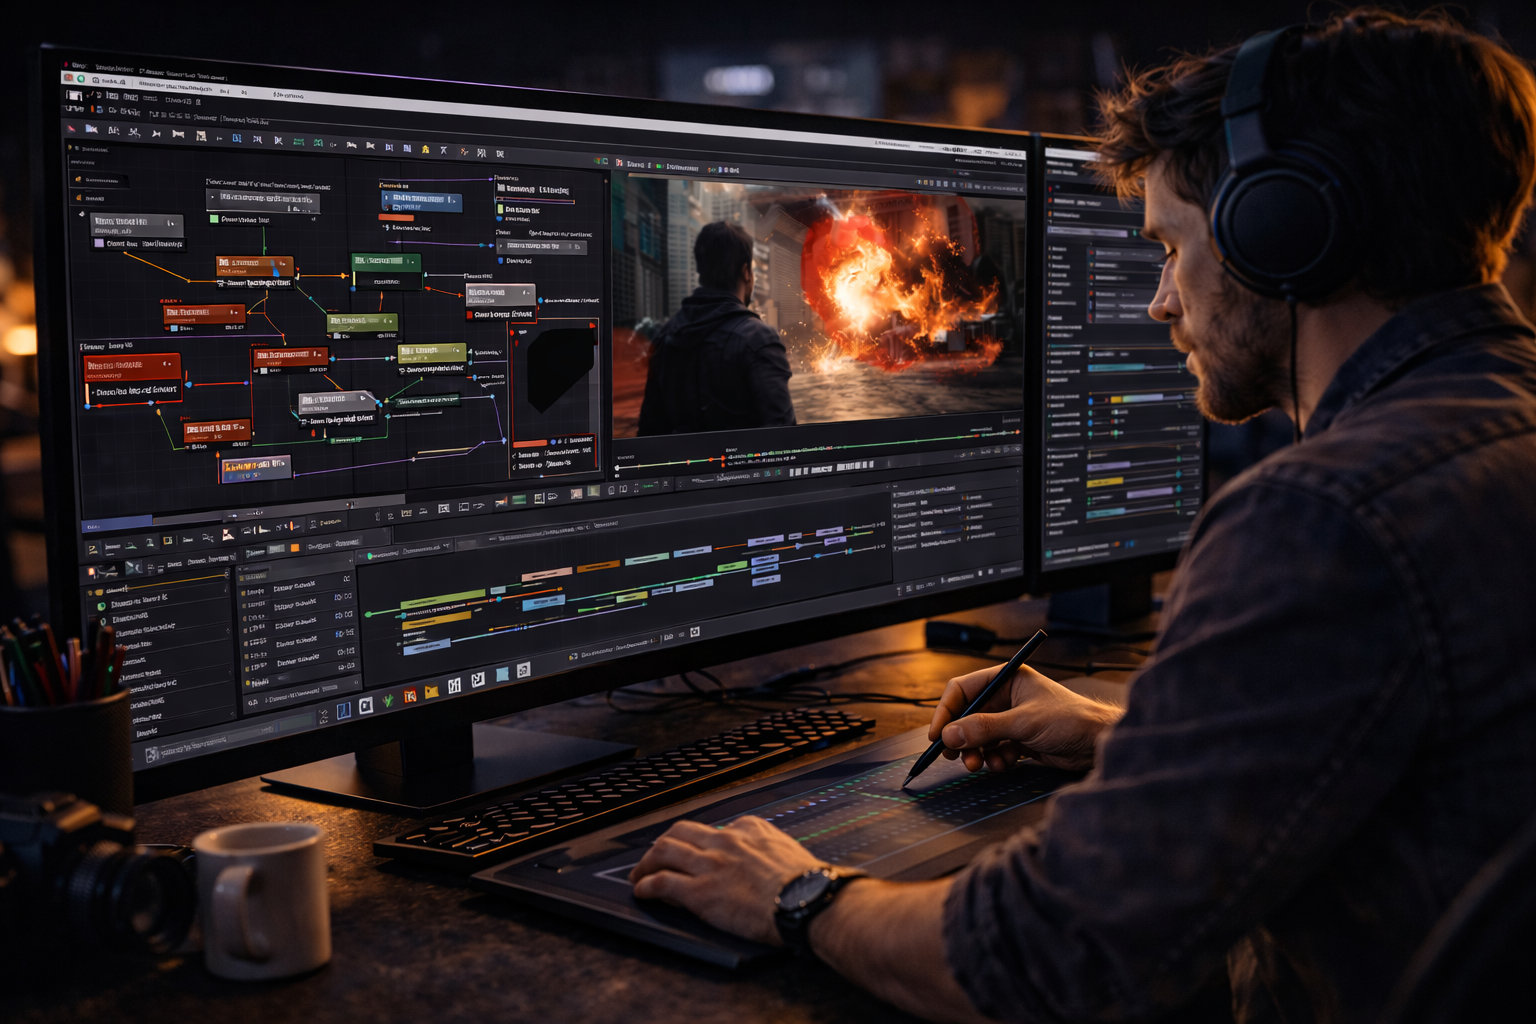Expand the wide gray node at top of graph
The height and width of the screenshot is (1024, 1536).
point(262,200)
